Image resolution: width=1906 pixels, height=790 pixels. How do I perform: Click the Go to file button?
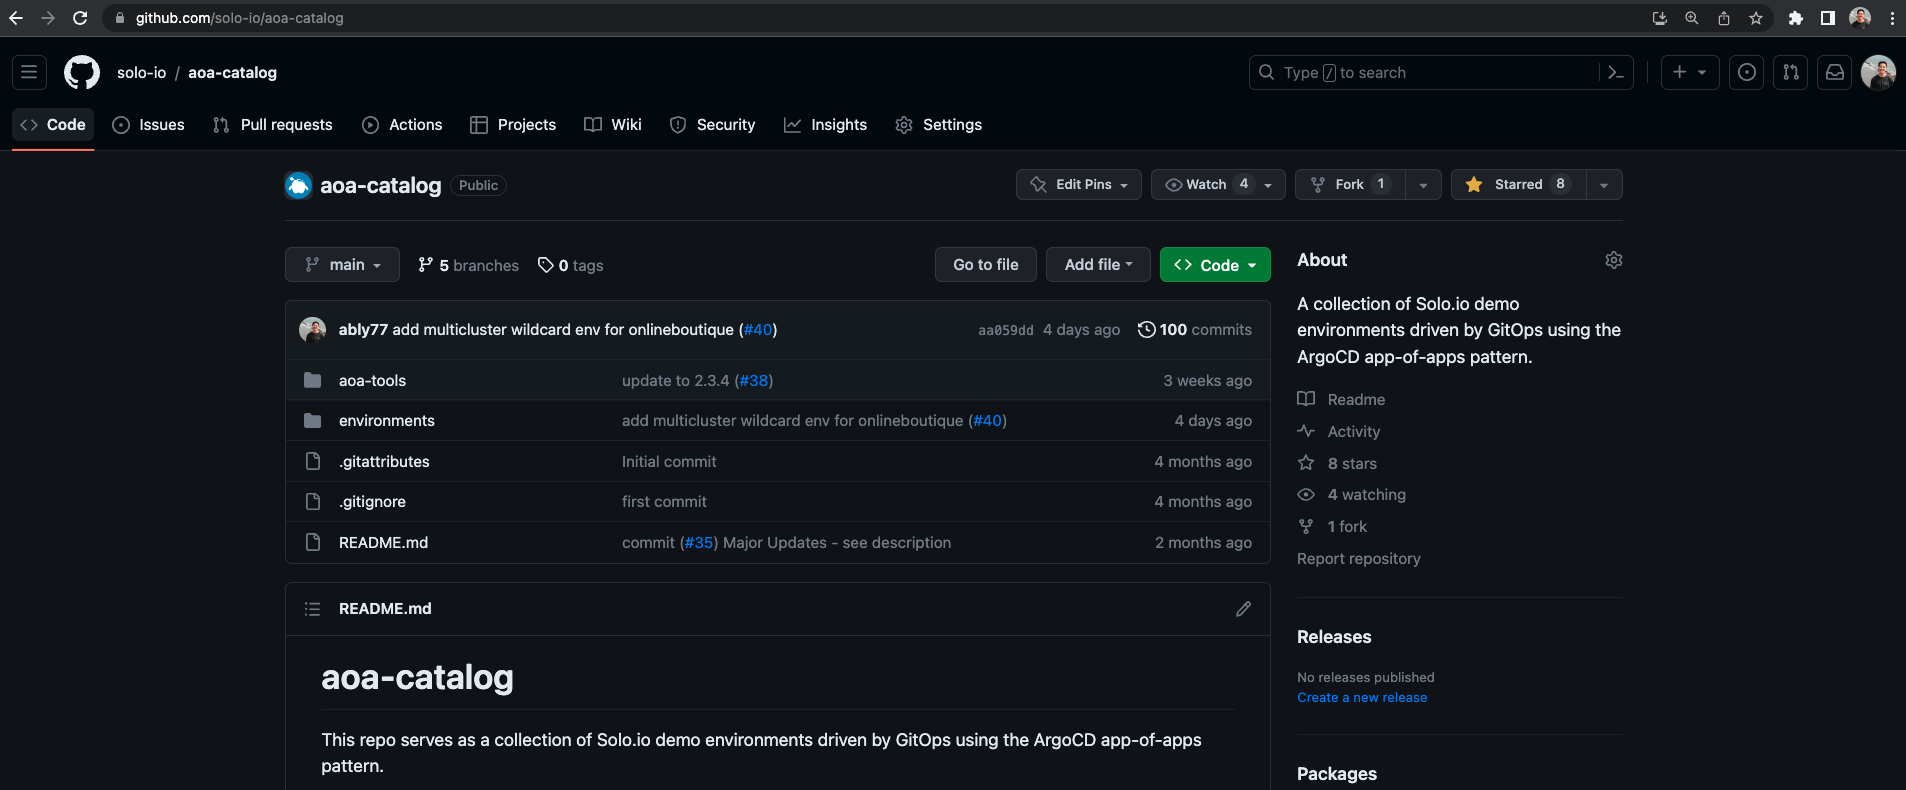tap(986, 265)
